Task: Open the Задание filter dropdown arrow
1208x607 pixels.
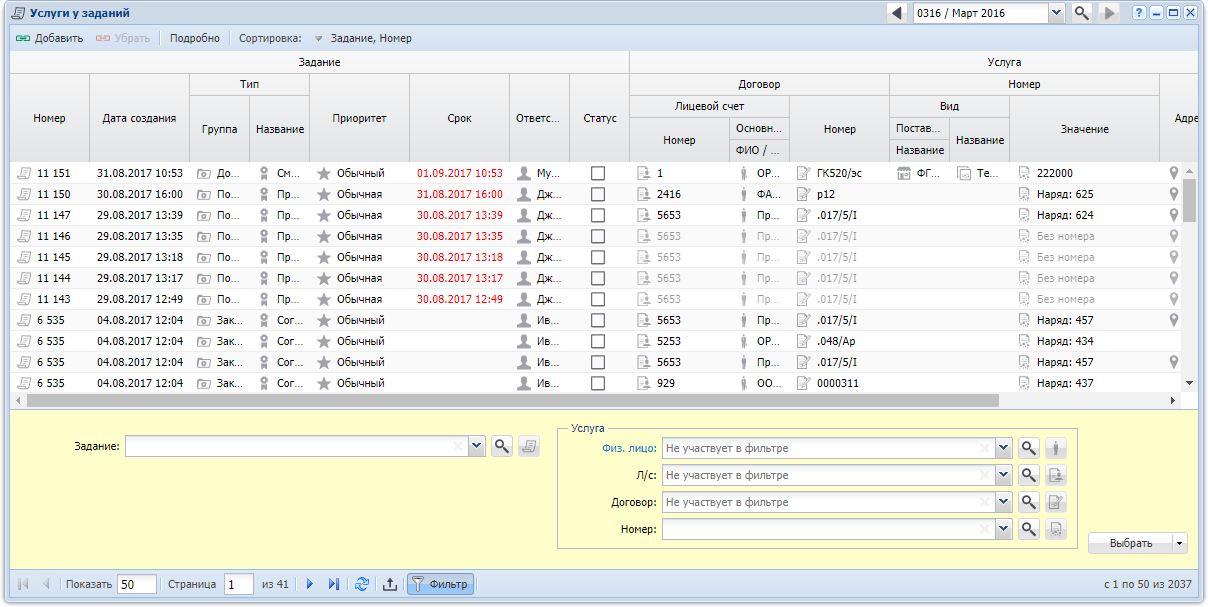Action: point(477,447)
